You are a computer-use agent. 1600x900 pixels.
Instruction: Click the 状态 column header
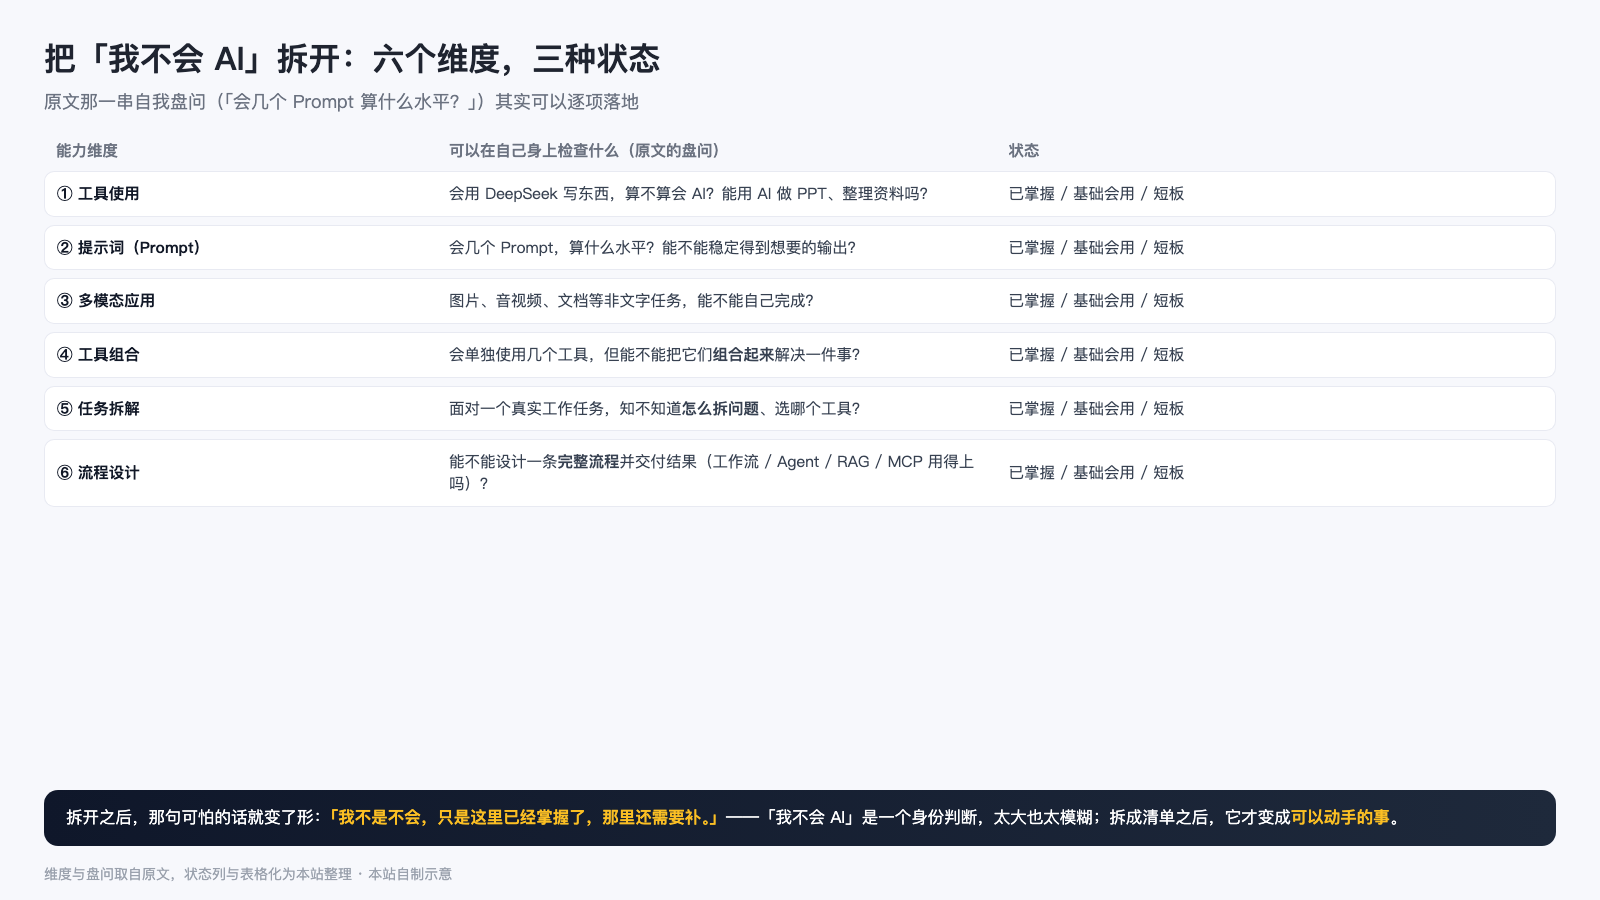click(1024, 151)
